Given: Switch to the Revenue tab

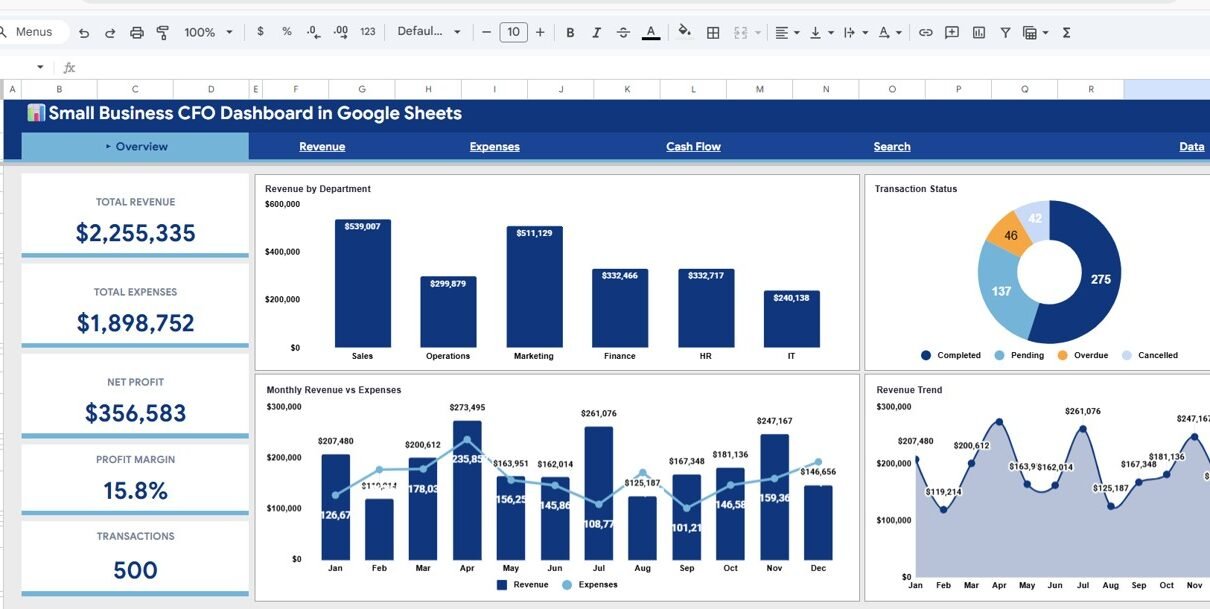Looking at the screenshot, I should 322,147.
